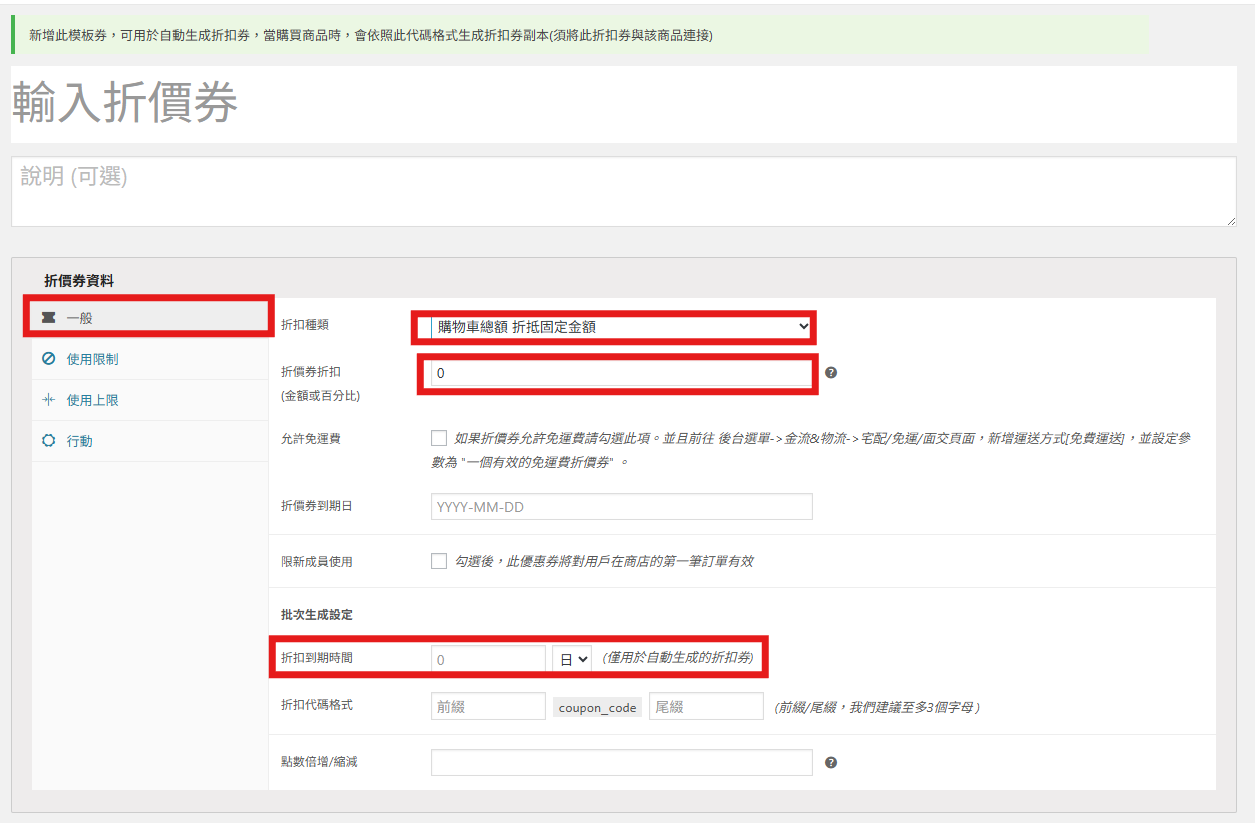Viewport: 1255px width, 823px height.
Task: Click help icon next to 折價券折扣 field
Action: [x=831, y=373]
